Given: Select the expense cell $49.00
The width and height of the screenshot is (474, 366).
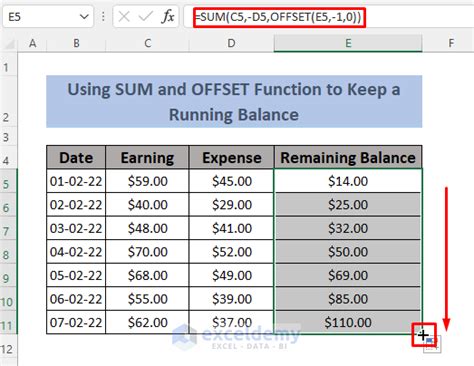Looking at the screenshot, I should [231, 275].
